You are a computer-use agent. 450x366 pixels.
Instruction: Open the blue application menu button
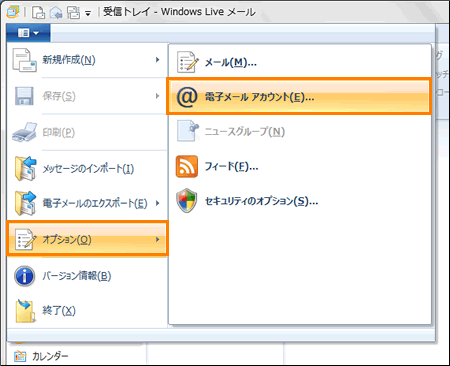(x=28, y=33)
